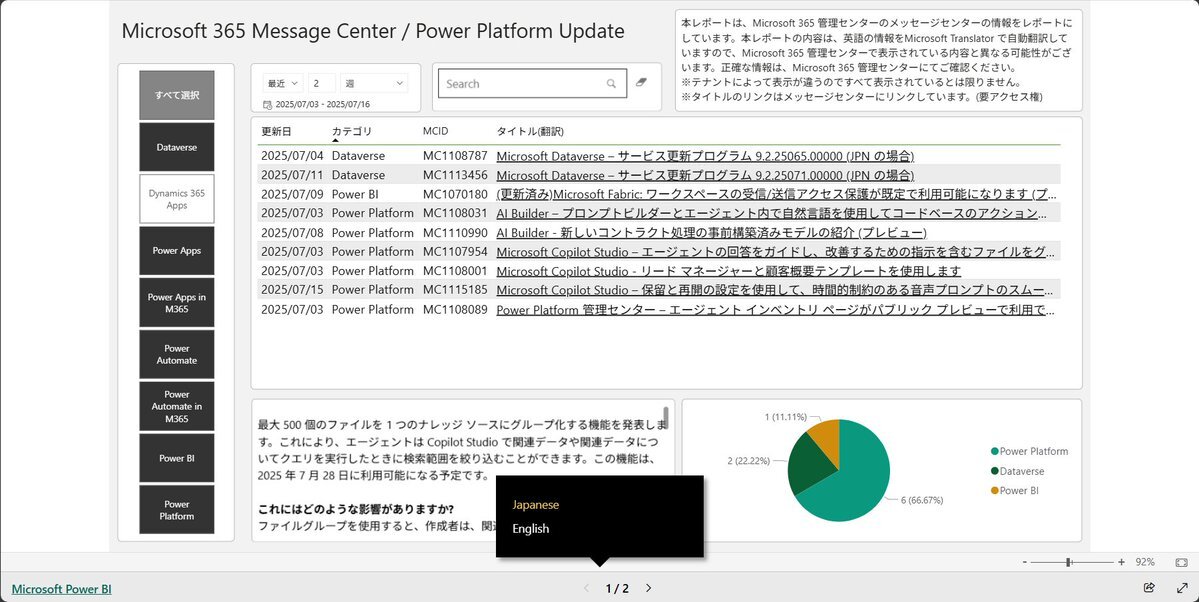Open AI Builder プロンプトビルダー title link

[771, 213]
